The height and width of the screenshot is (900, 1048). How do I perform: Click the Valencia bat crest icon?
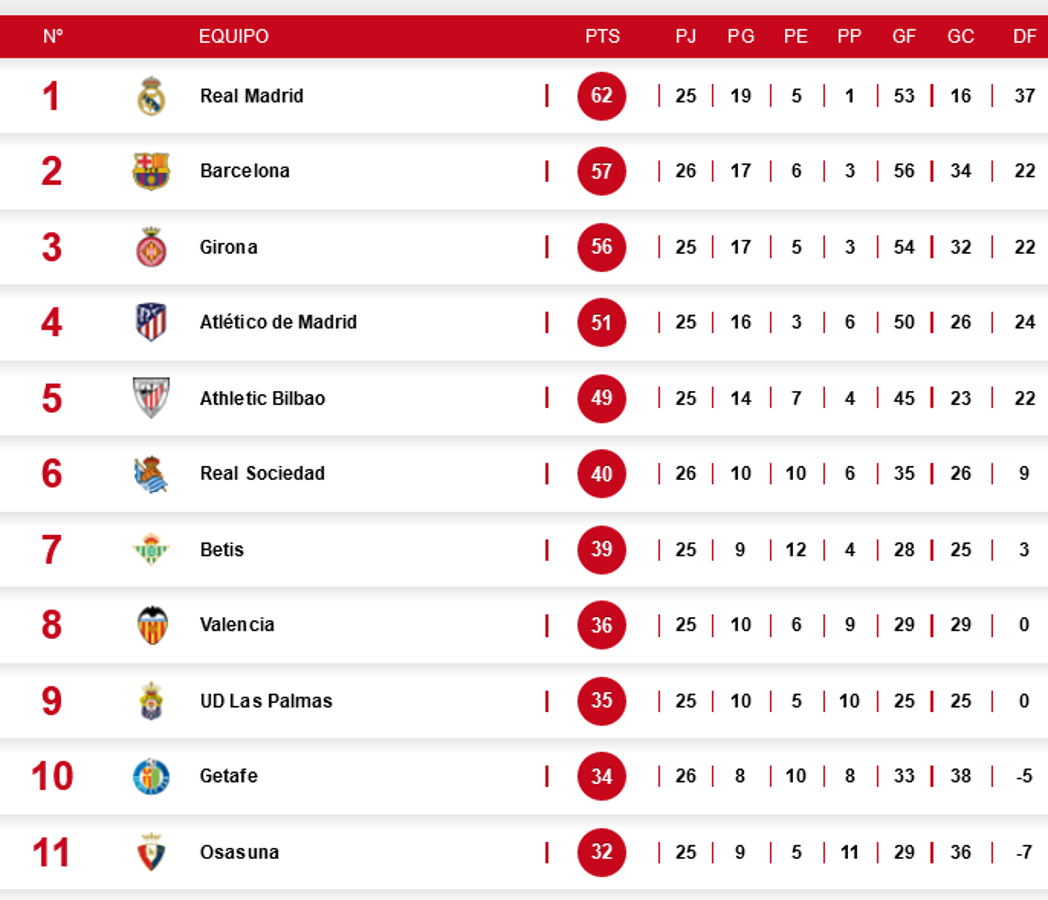pyautogui.click(x=151, y=625)
